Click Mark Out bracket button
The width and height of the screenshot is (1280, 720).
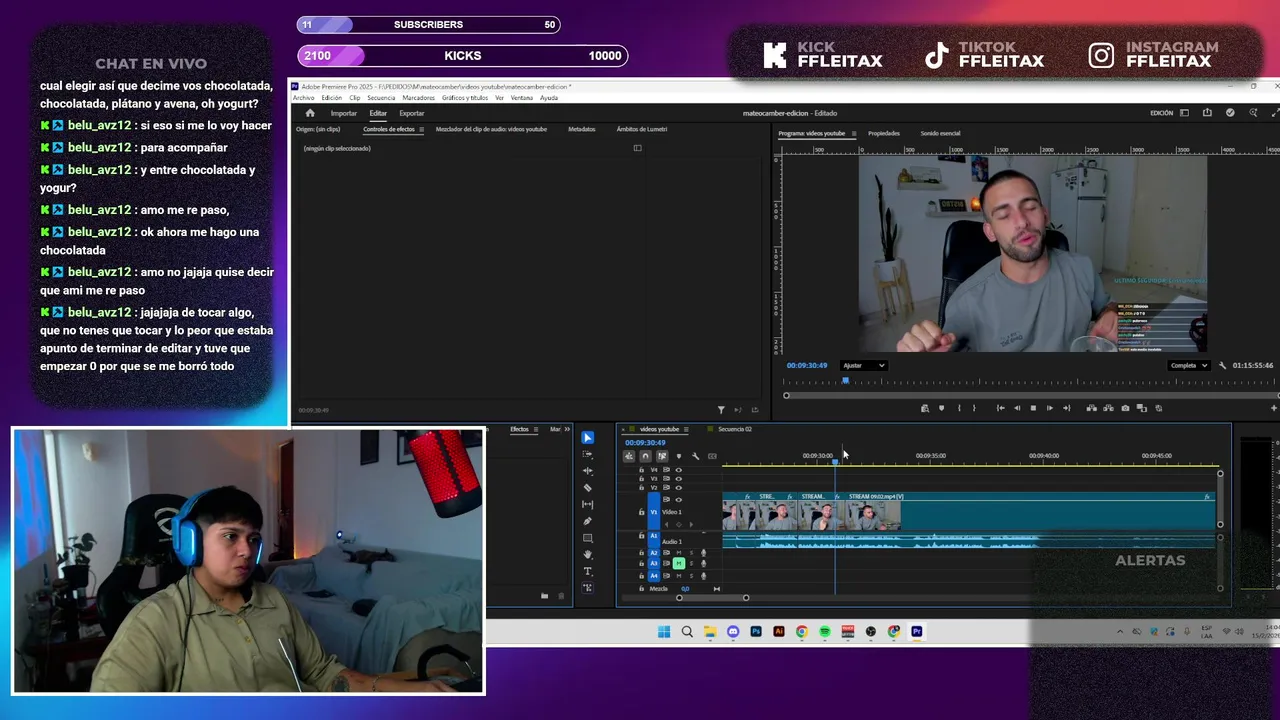point(974,408)
